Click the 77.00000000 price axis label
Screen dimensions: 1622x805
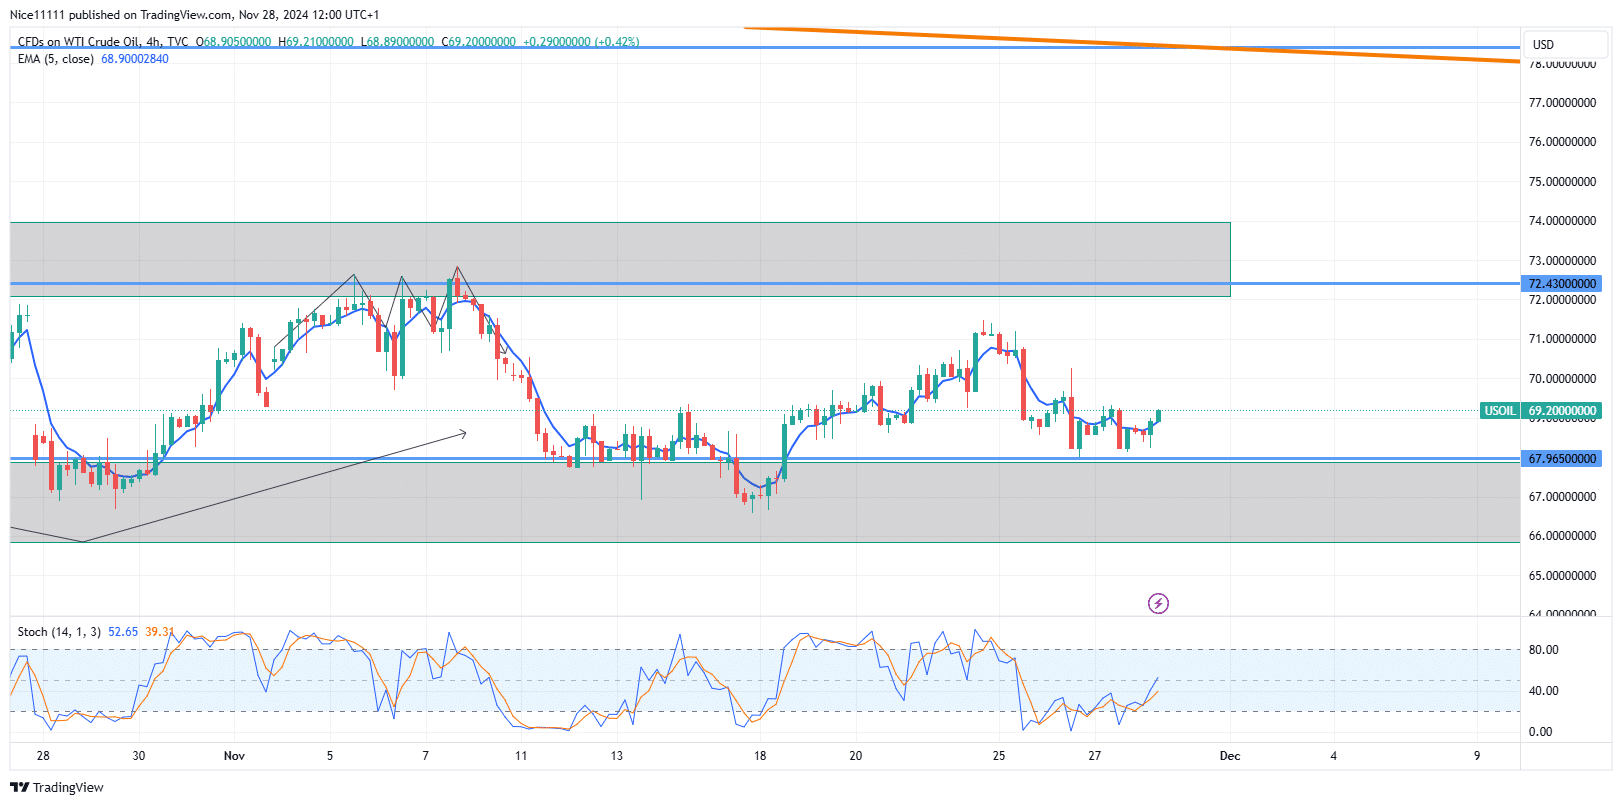click(1562, 103)
